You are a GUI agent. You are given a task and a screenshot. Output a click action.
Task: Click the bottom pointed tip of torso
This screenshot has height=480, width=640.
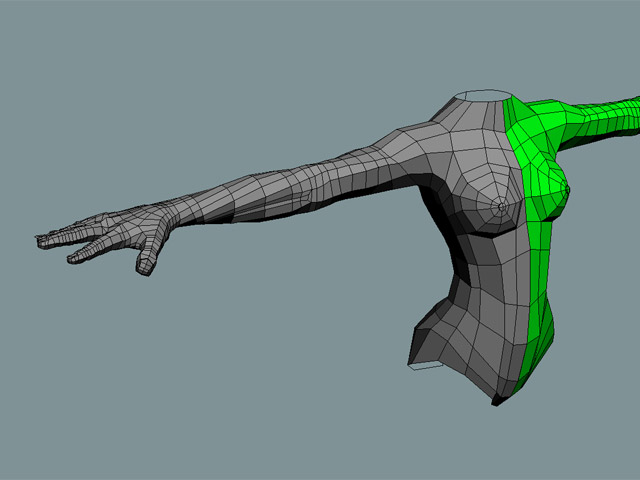point(495,403)
